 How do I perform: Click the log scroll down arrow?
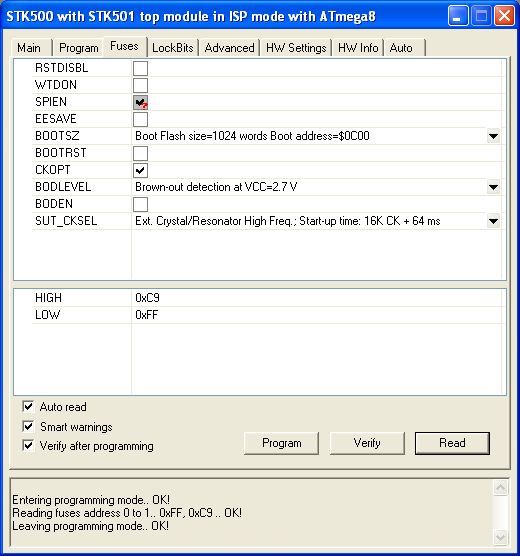point(500,537)
